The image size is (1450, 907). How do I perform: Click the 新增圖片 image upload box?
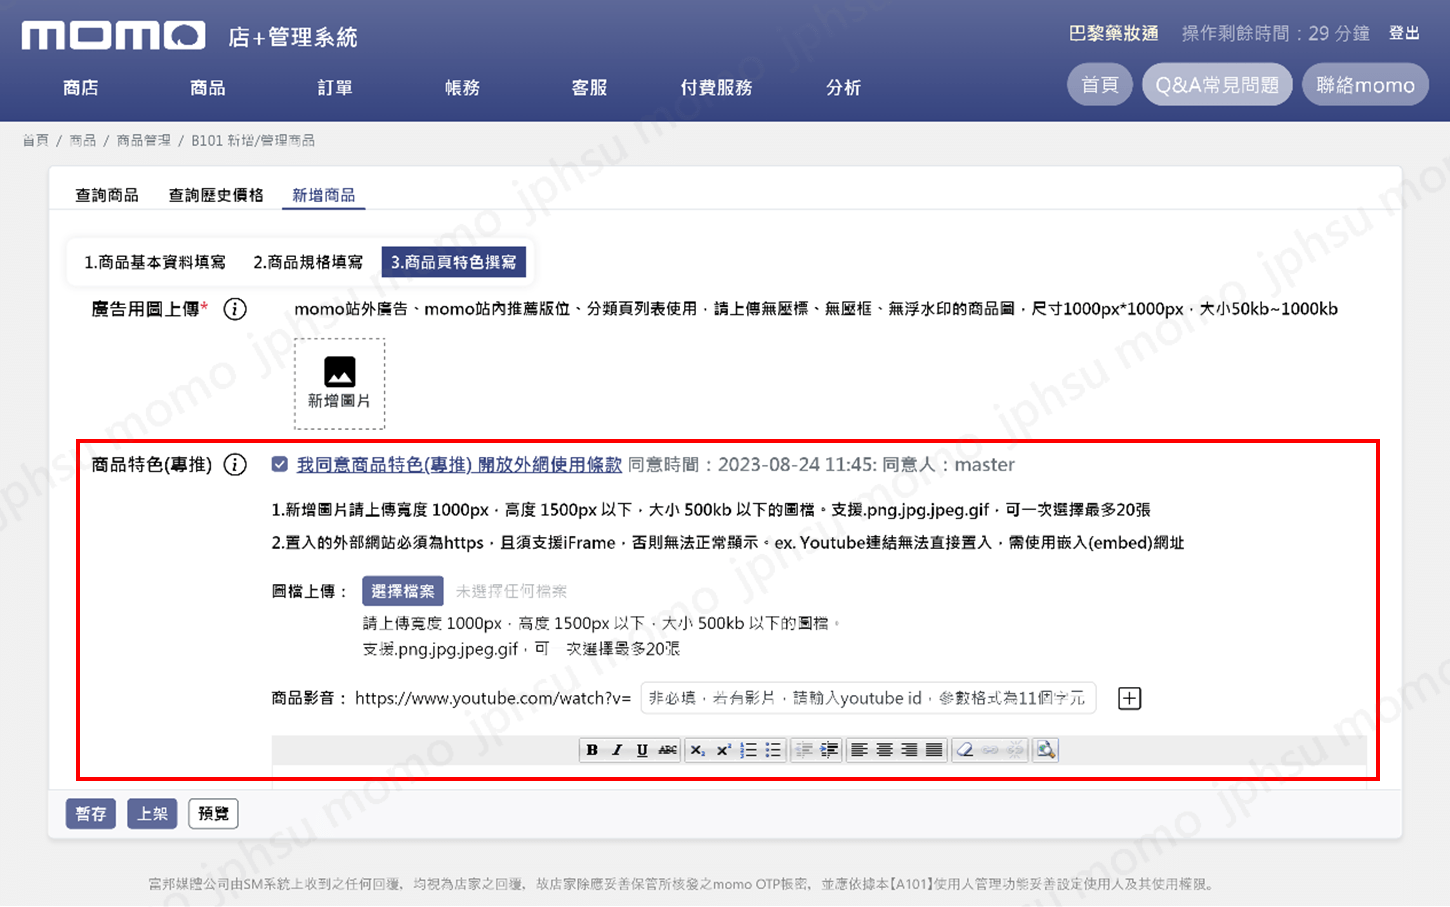pos(339,384)
